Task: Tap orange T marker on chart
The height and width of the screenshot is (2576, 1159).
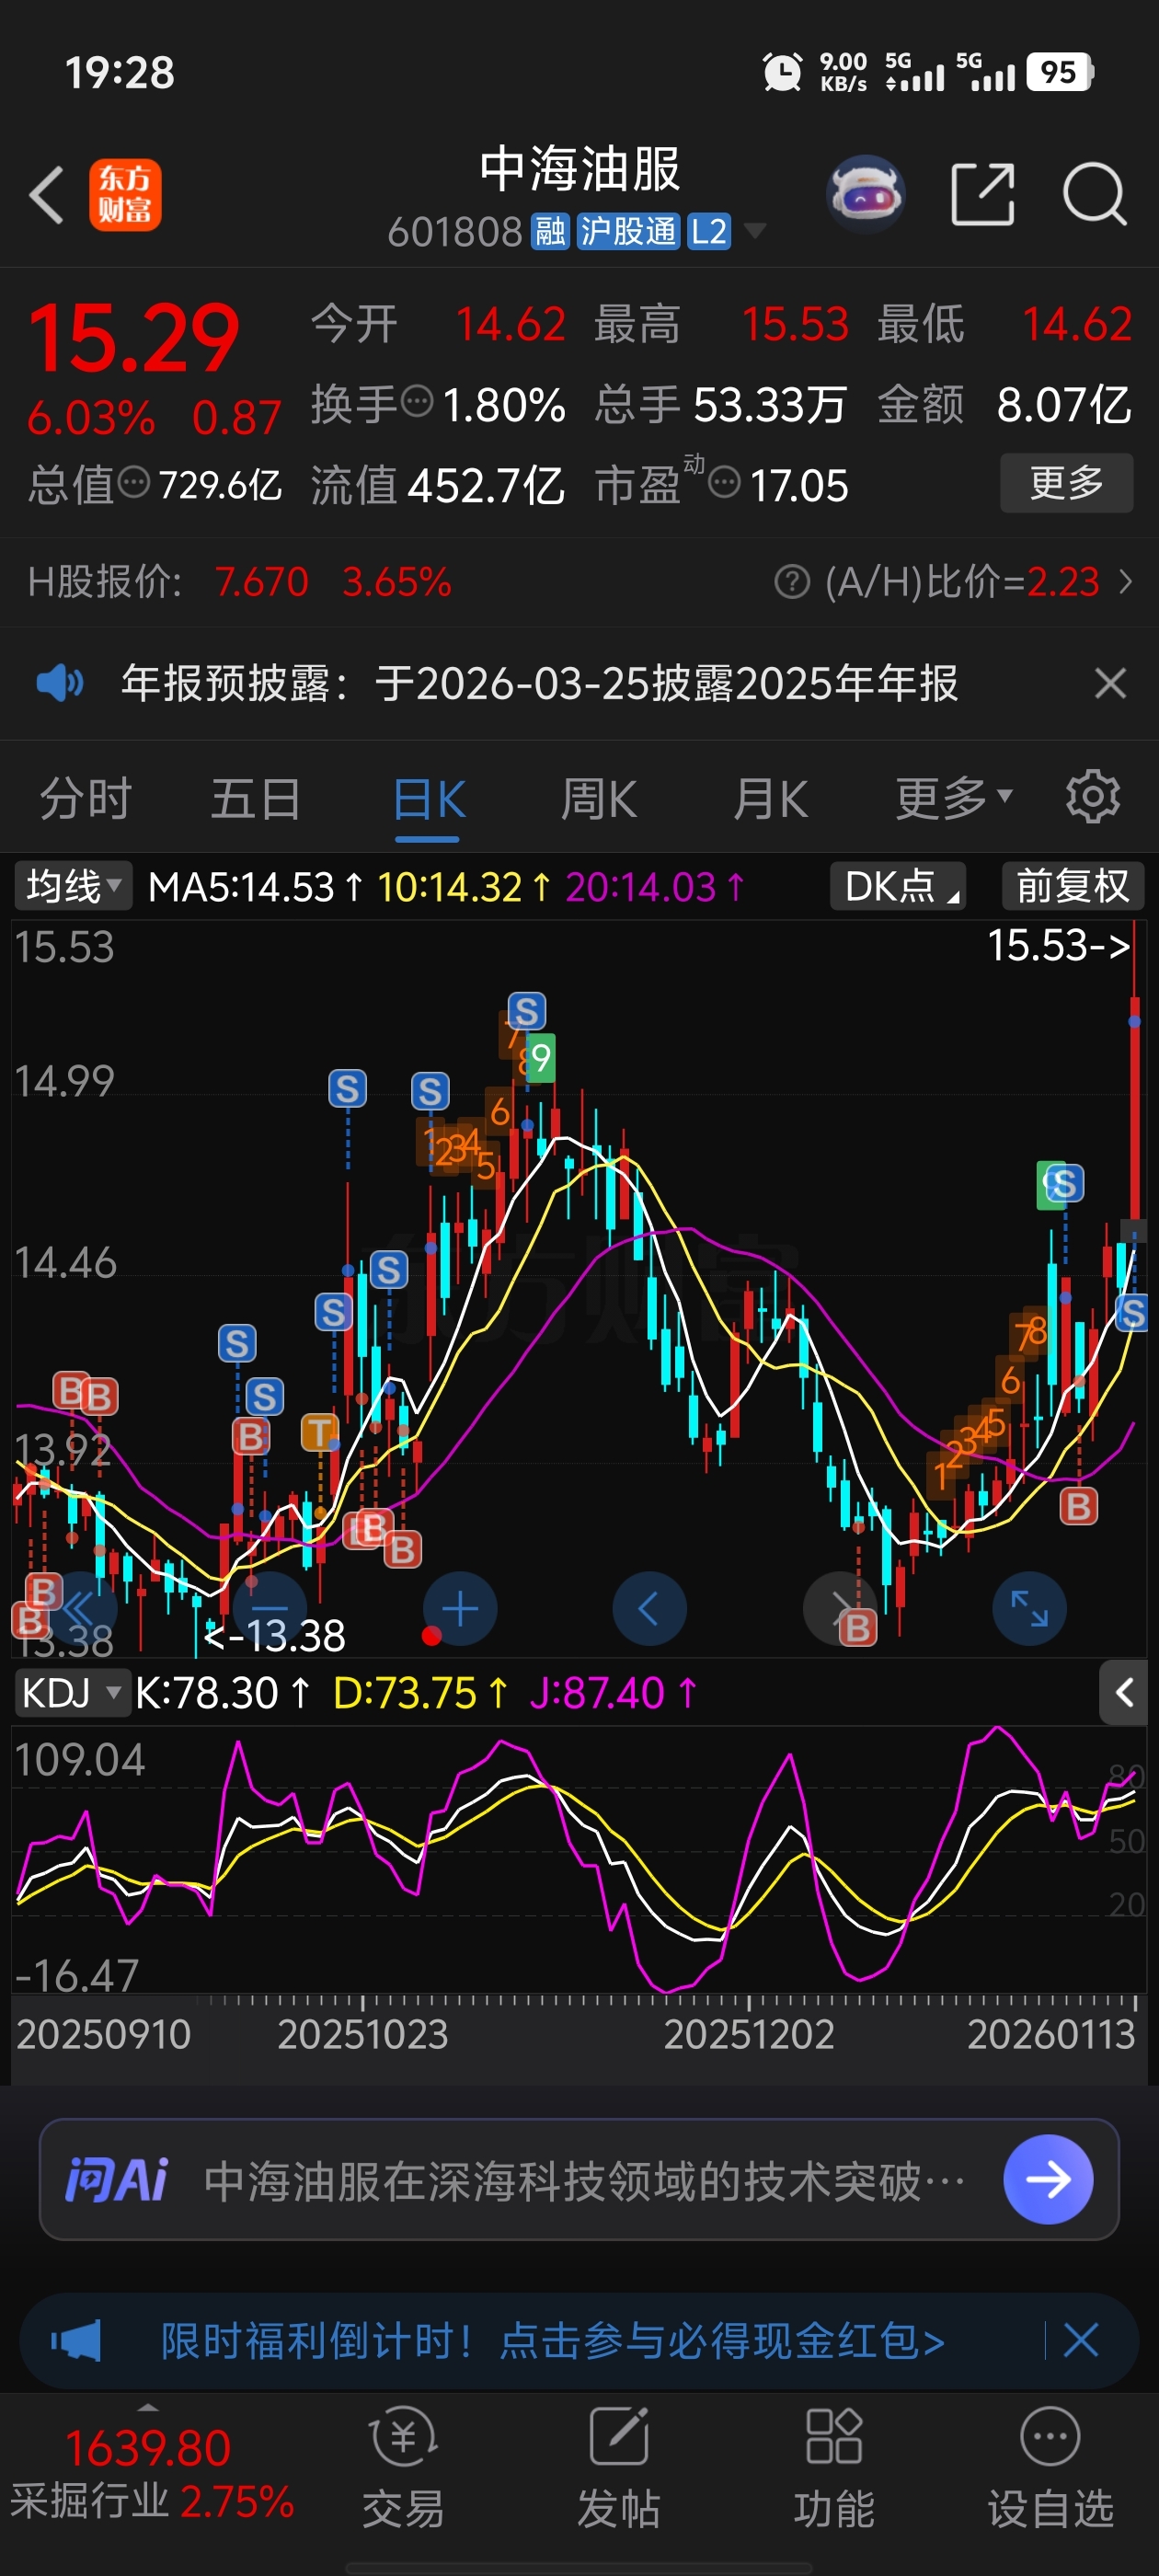Action: 319,1432
